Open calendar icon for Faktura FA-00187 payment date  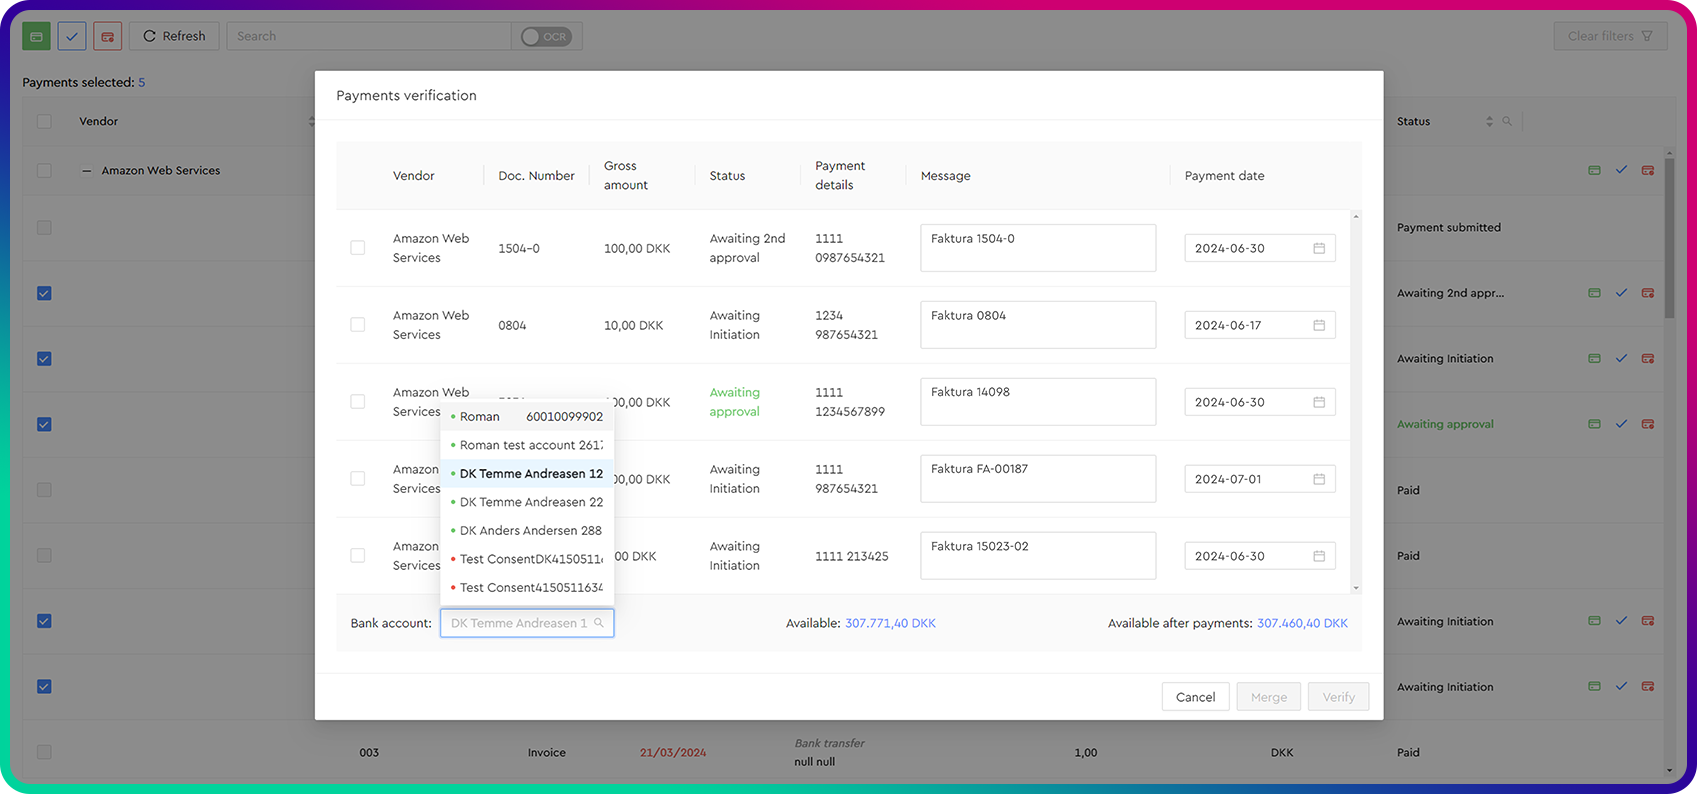1319,479
